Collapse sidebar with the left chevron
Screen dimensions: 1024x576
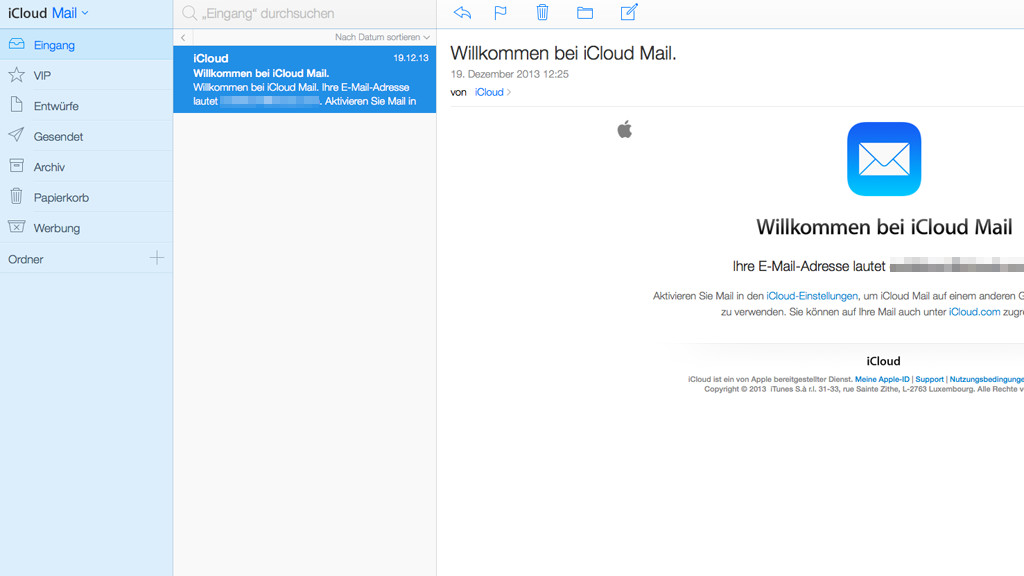(183, 38)
